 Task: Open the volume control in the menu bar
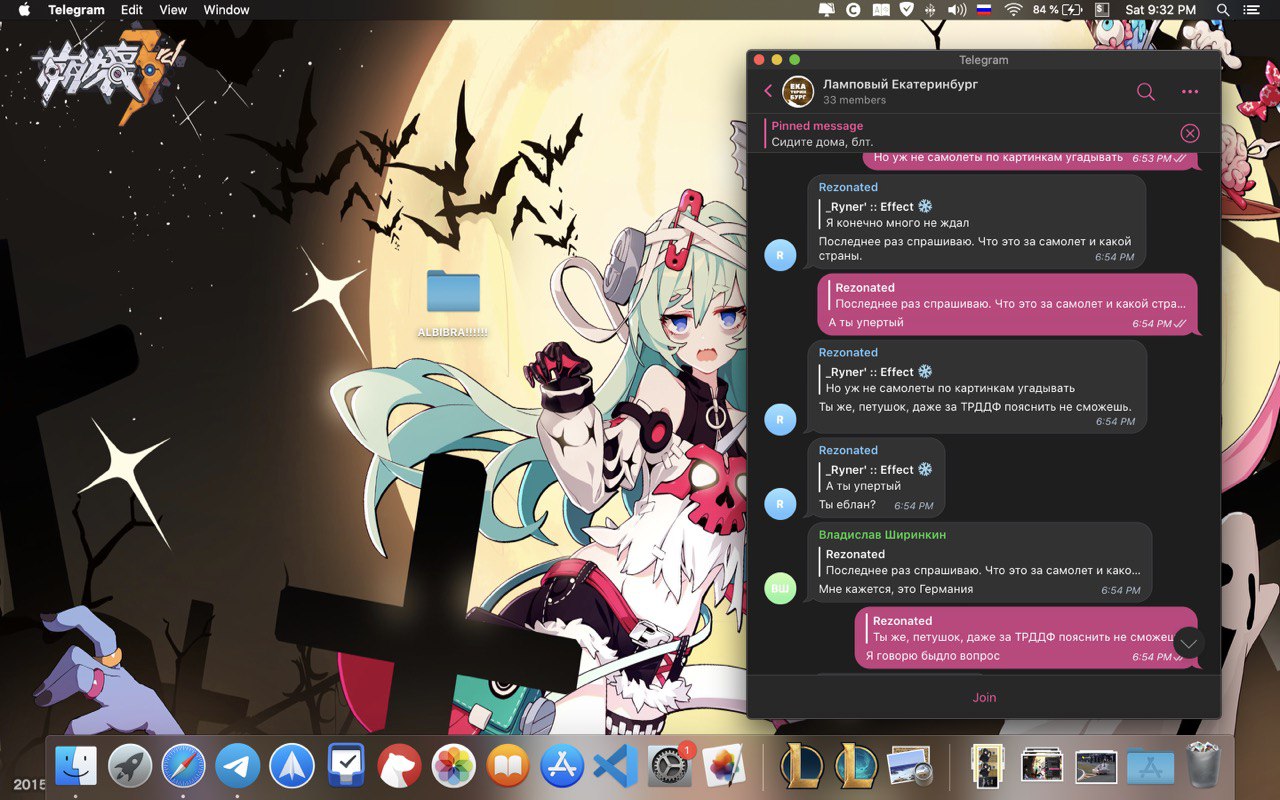pos(957,10)
